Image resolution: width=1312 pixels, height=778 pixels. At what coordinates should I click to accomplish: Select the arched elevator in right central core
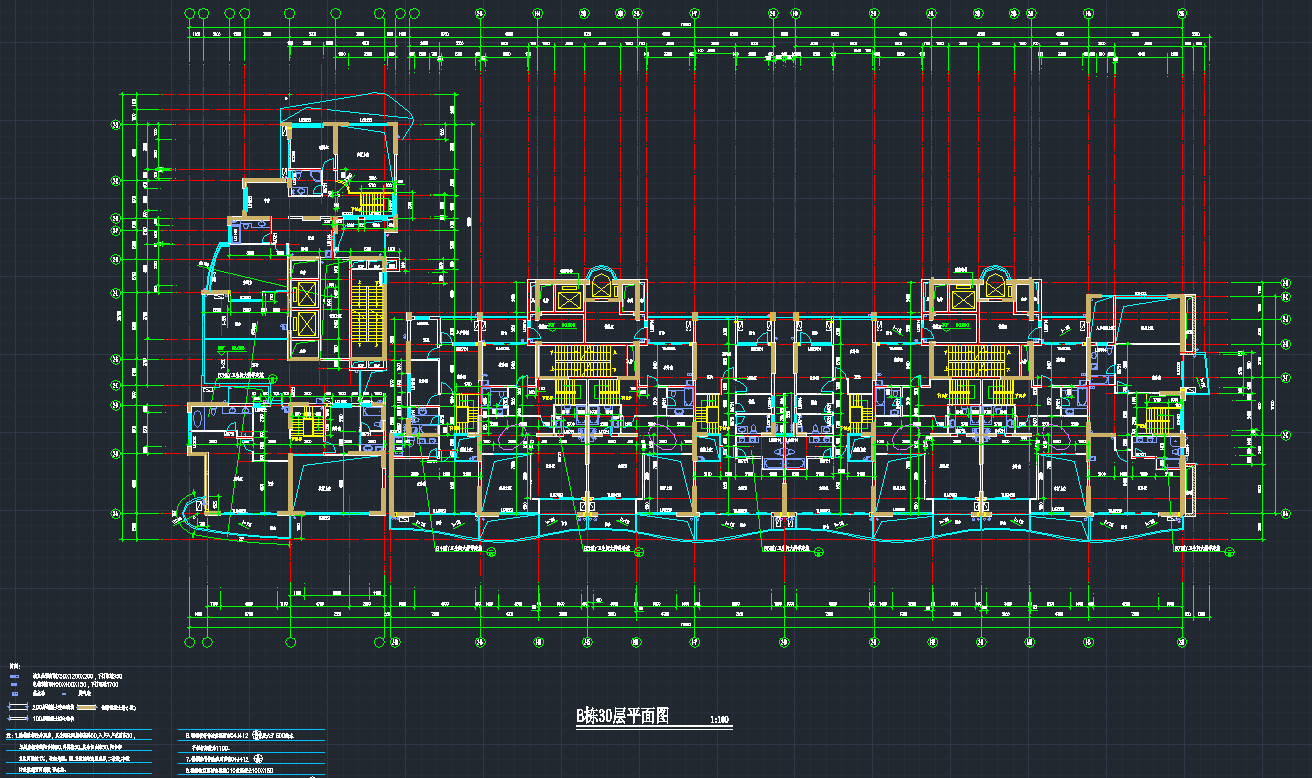tap(994, 284)
